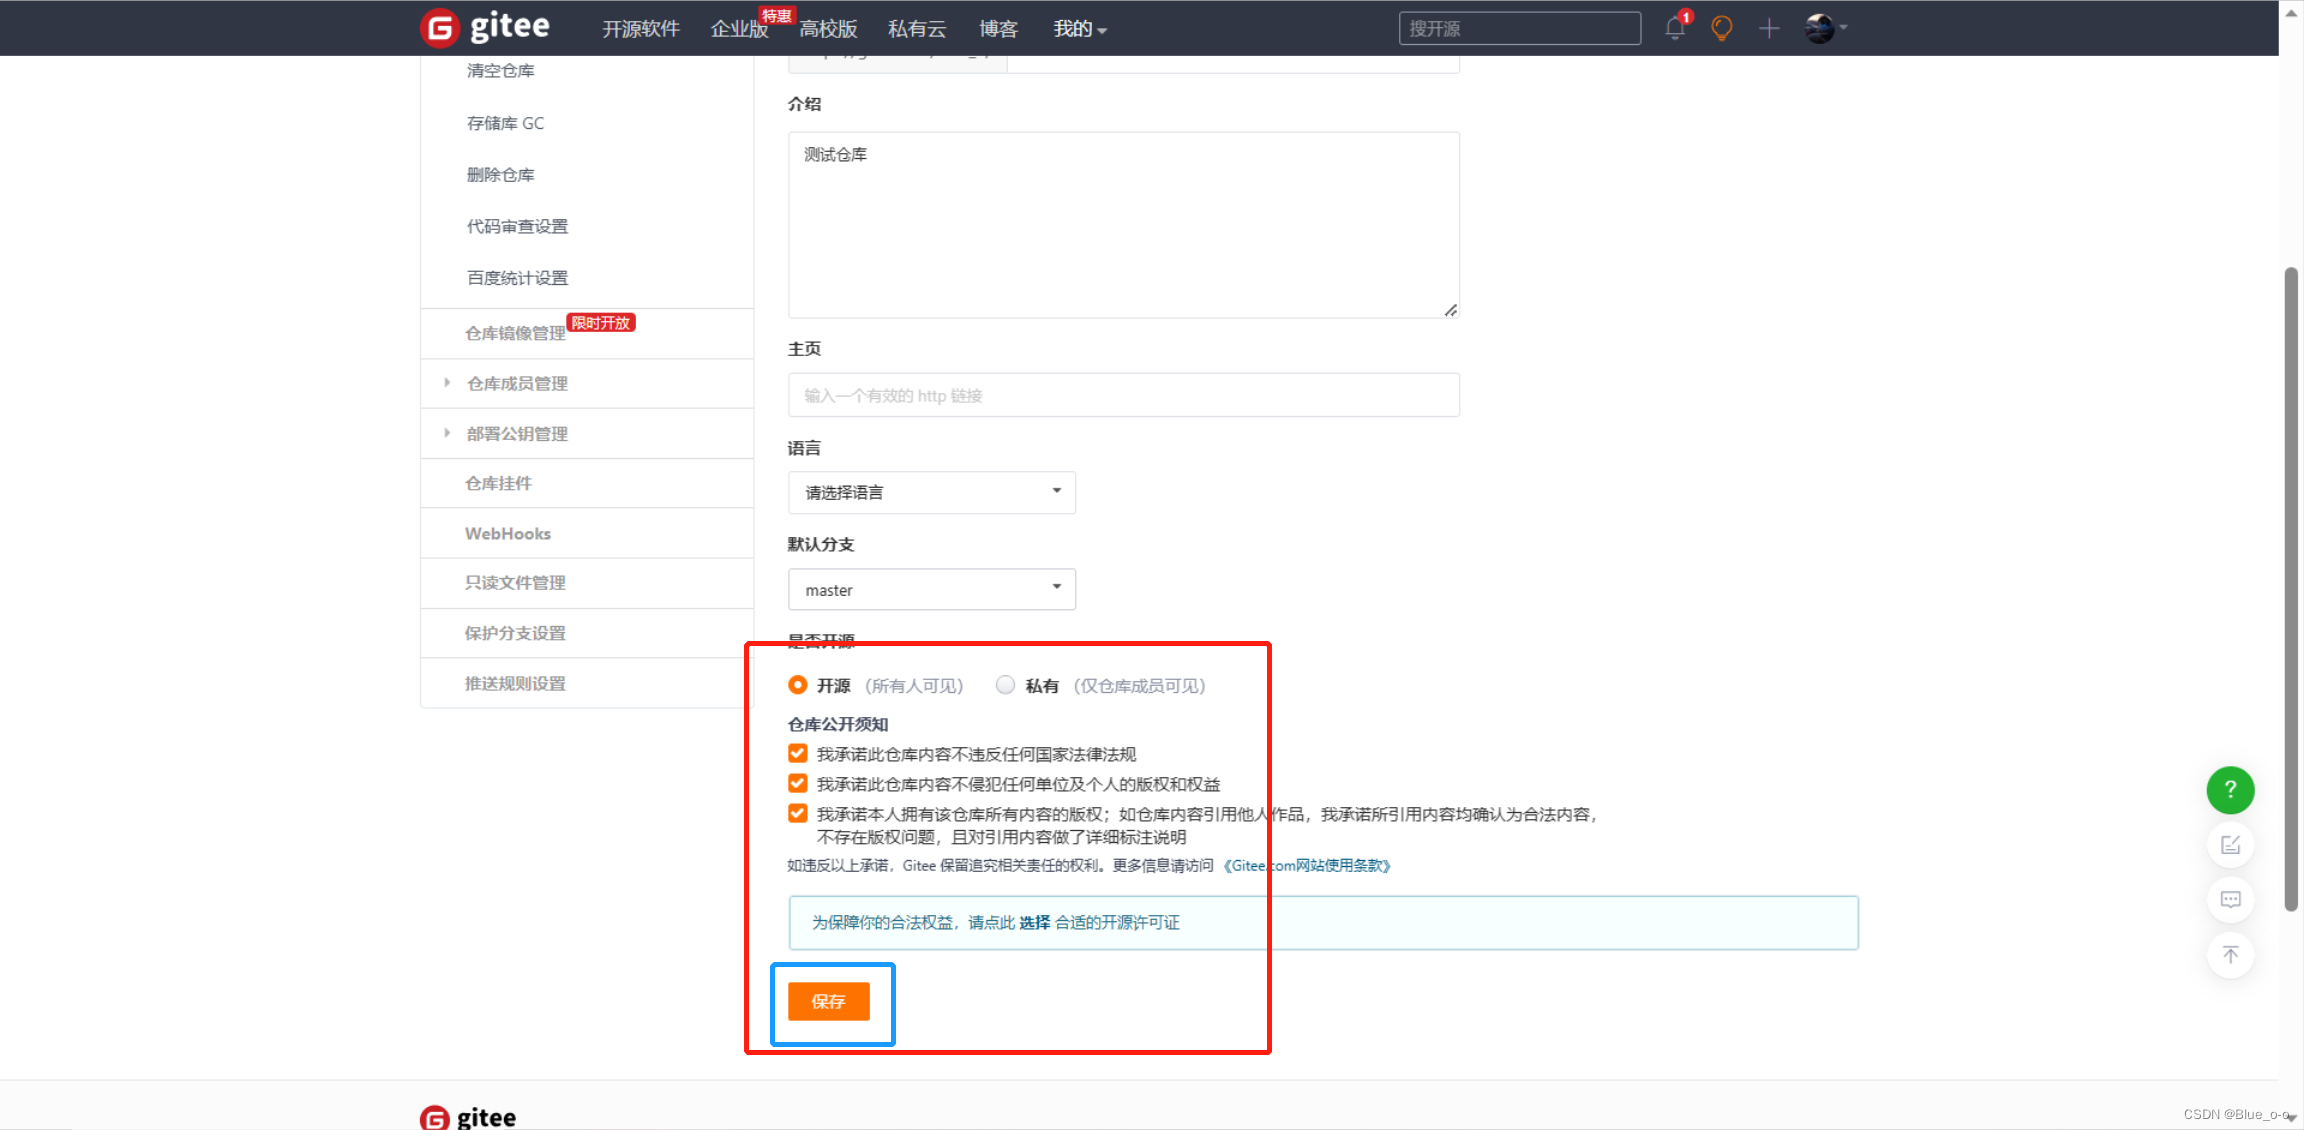Click the Gitee logo in header

485,27
